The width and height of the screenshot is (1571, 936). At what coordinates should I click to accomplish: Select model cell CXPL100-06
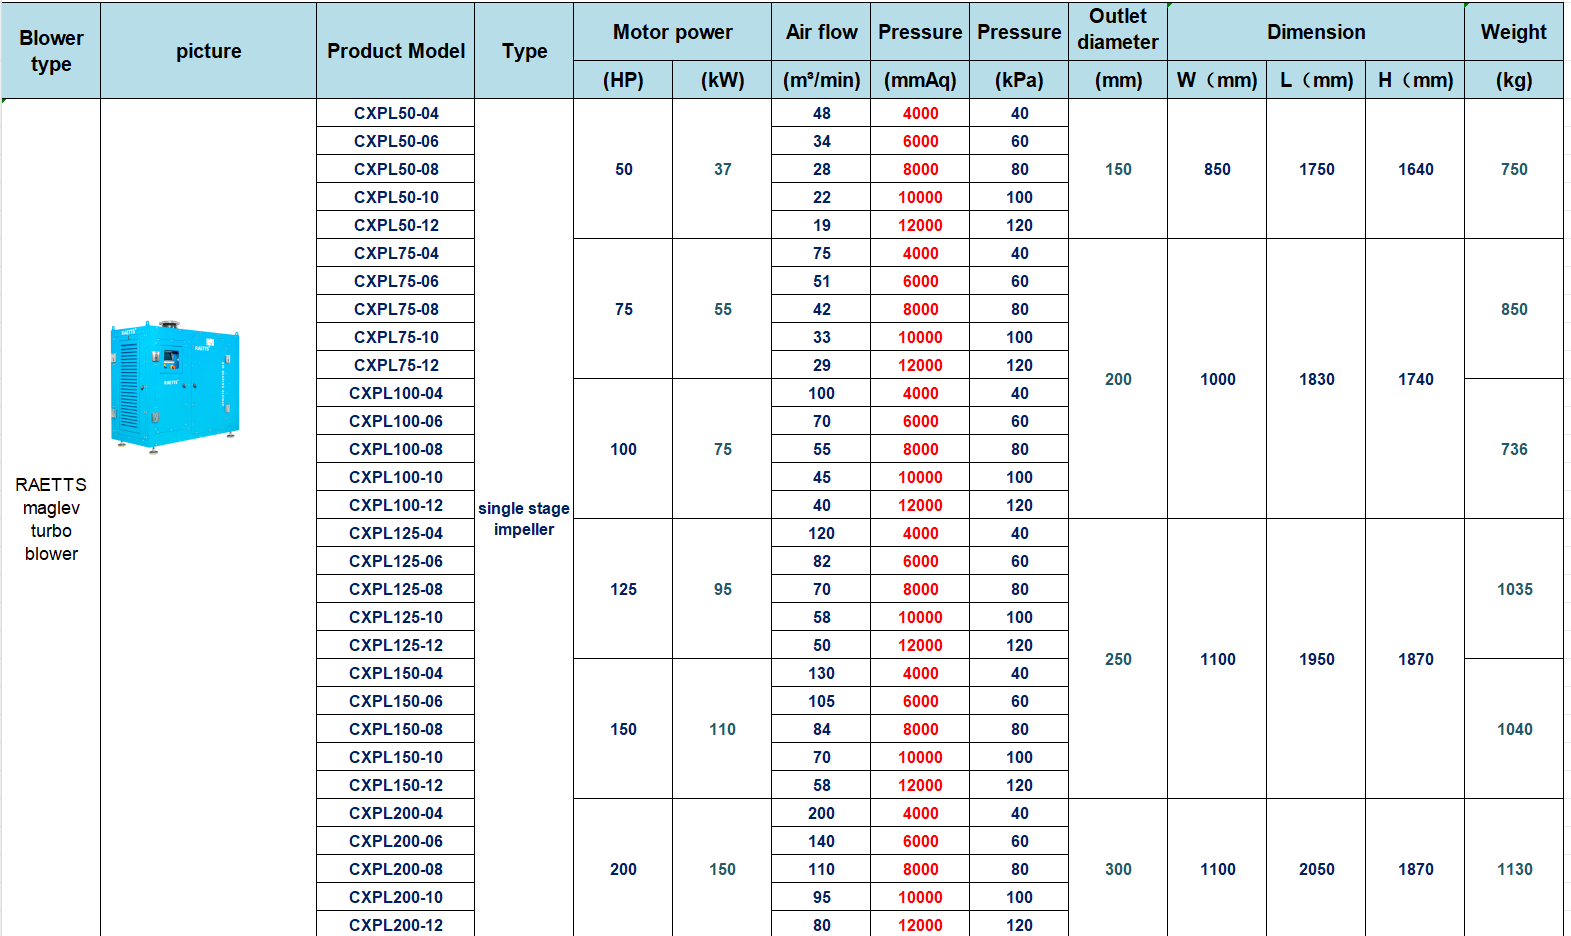click(x=396, y=421)
